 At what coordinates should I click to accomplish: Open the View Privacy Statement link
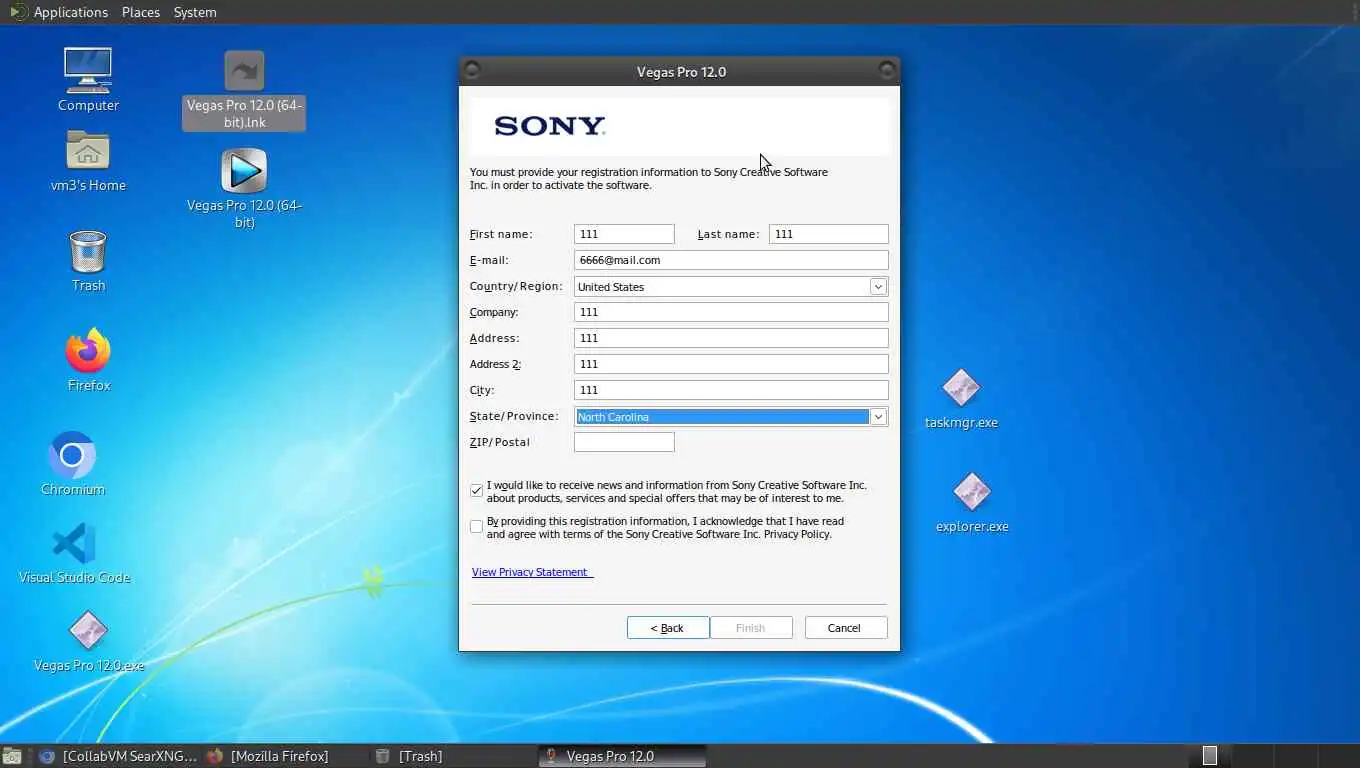tap(531, 572)
